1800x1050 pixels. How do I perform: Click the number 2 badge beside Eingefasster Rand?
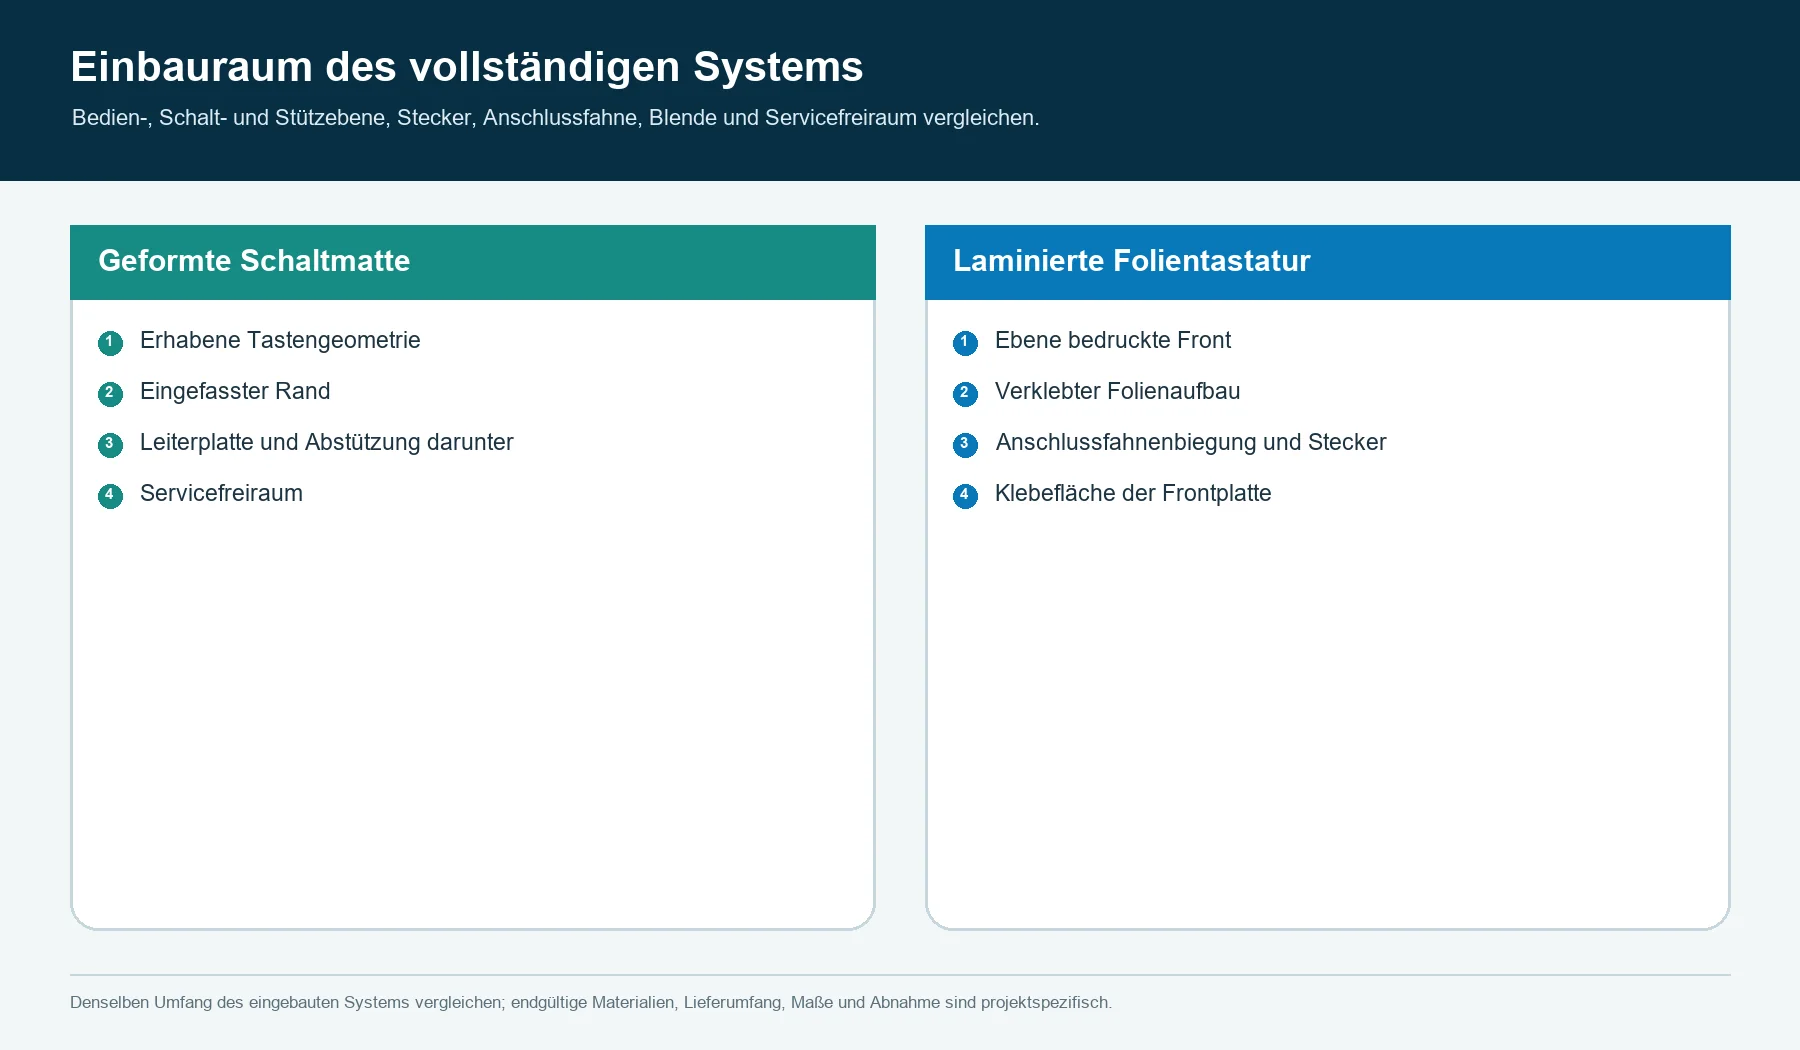pyautogui.click(x=110, y=394)
